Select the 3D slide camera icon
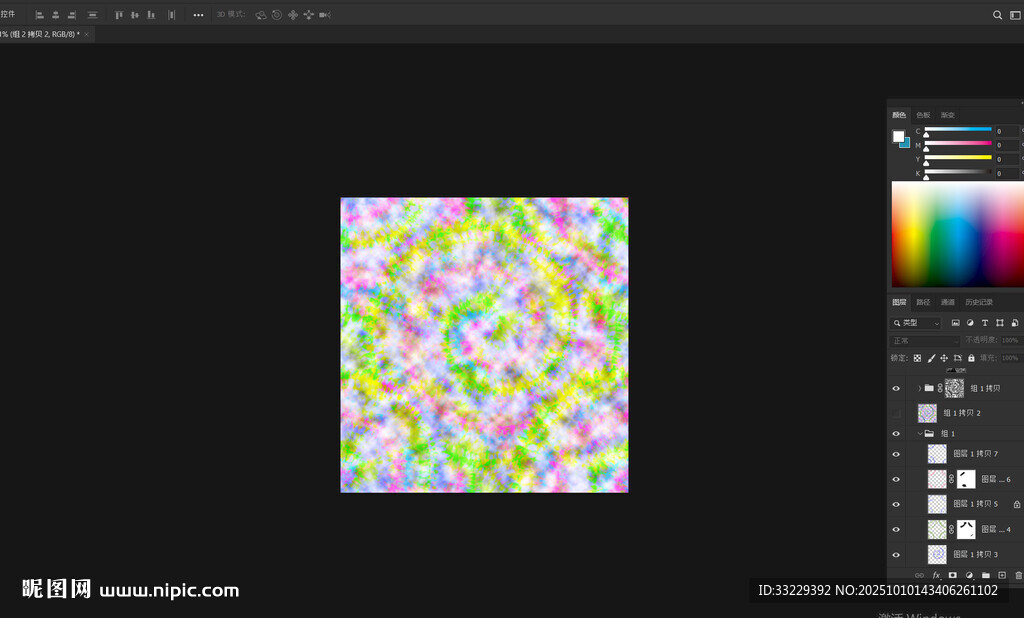 pyautogui.click(x=308, y=14)
